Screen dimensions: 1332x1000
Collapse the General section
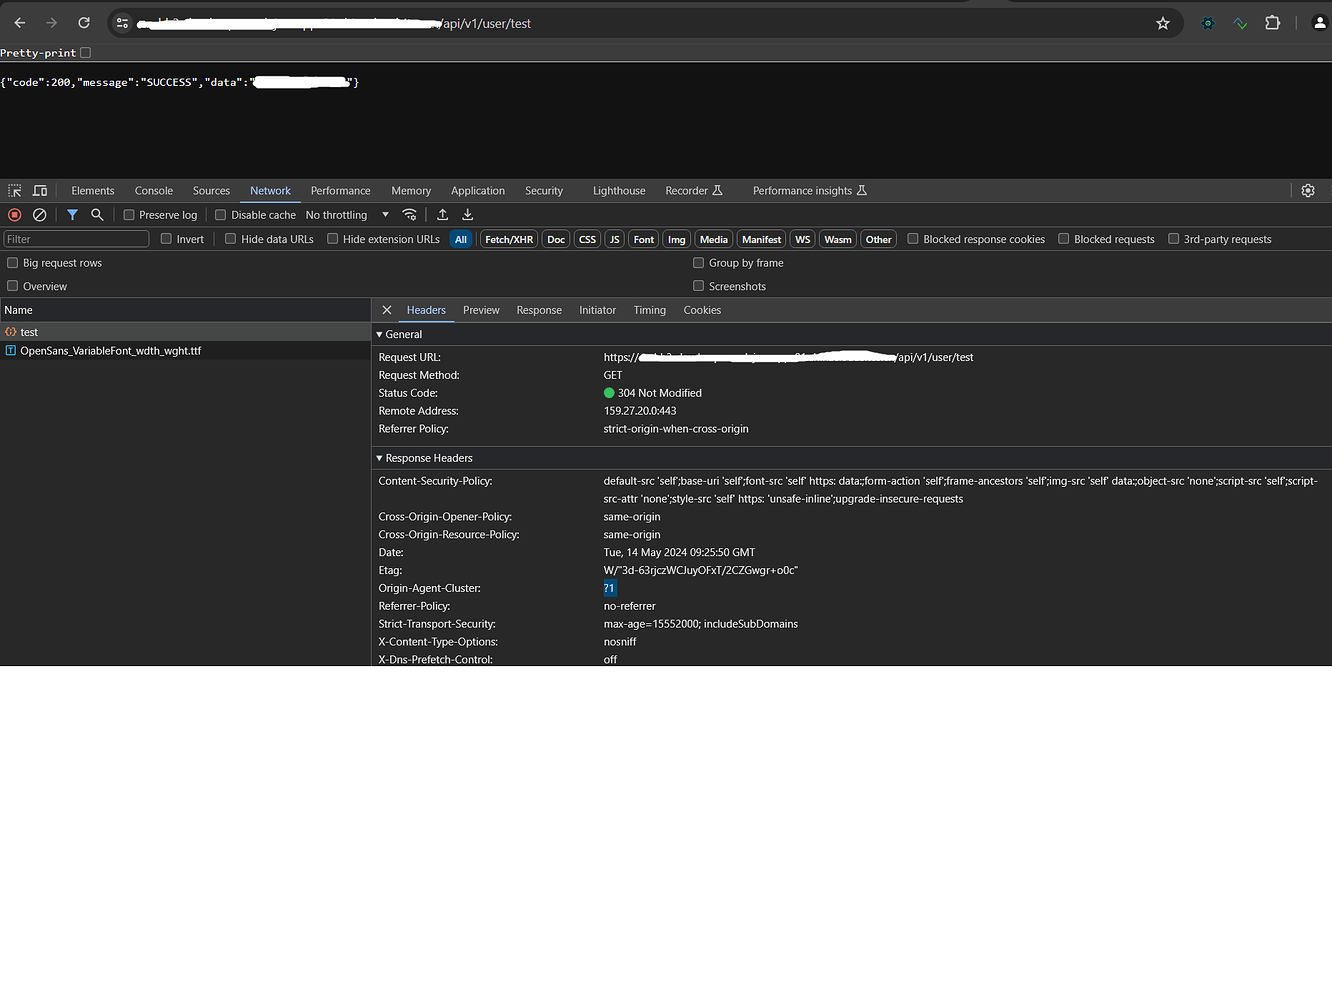(x=380, y=334)
